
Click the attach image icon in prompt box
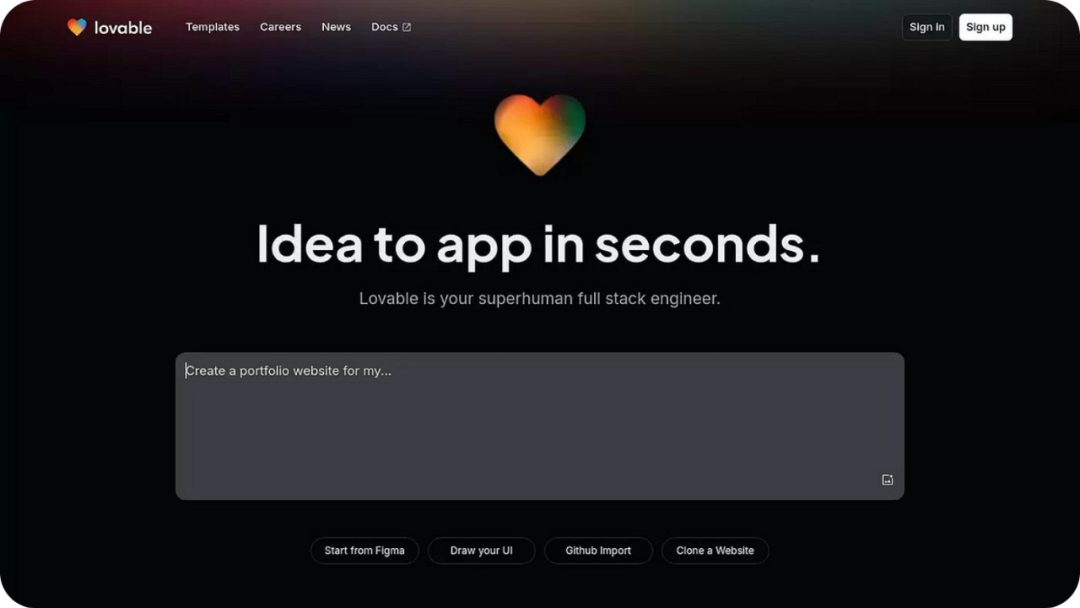(887, 480)
